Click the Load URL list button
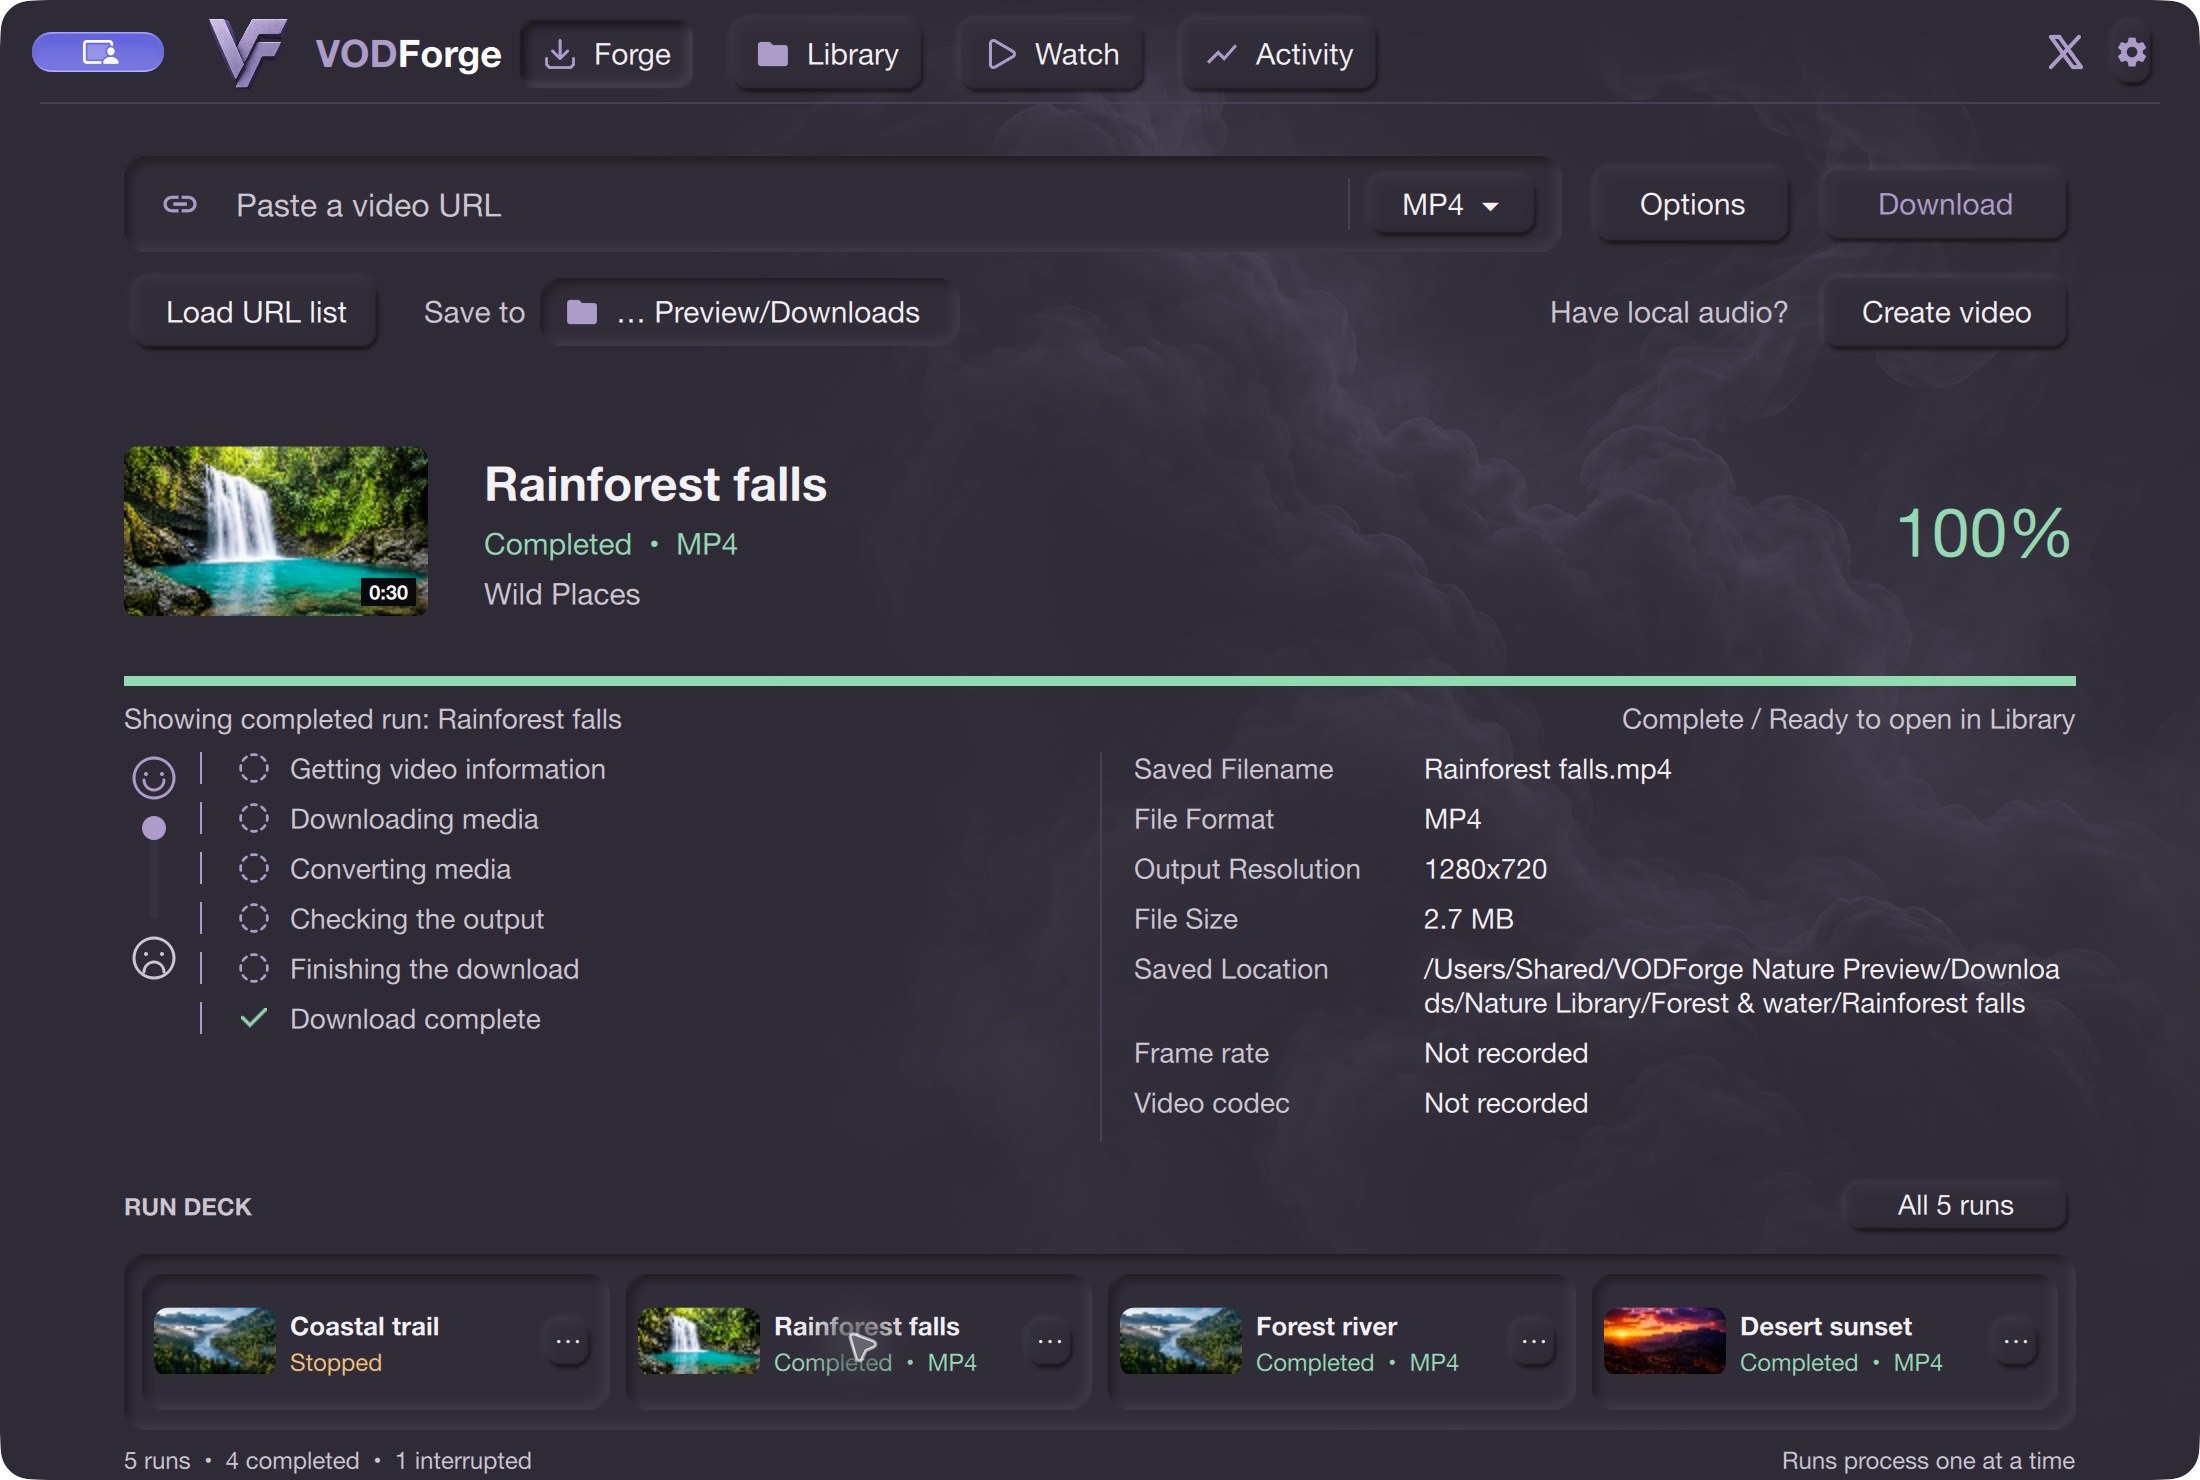The height and width of the screenshot is (1480, 2200). pyautogui.click(x=256, y=313)
